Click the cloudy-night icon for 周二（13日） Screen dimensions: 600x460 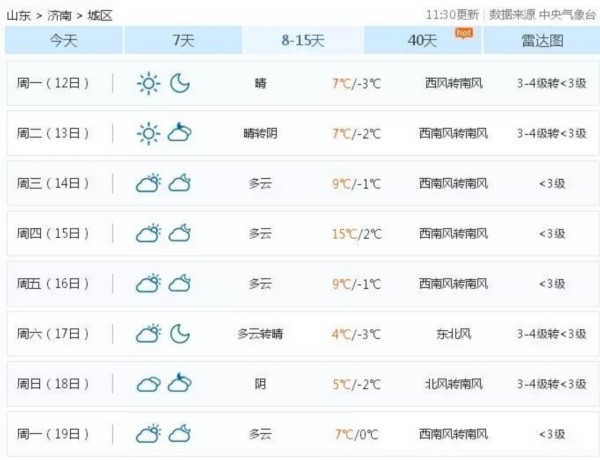click(180, 133)
